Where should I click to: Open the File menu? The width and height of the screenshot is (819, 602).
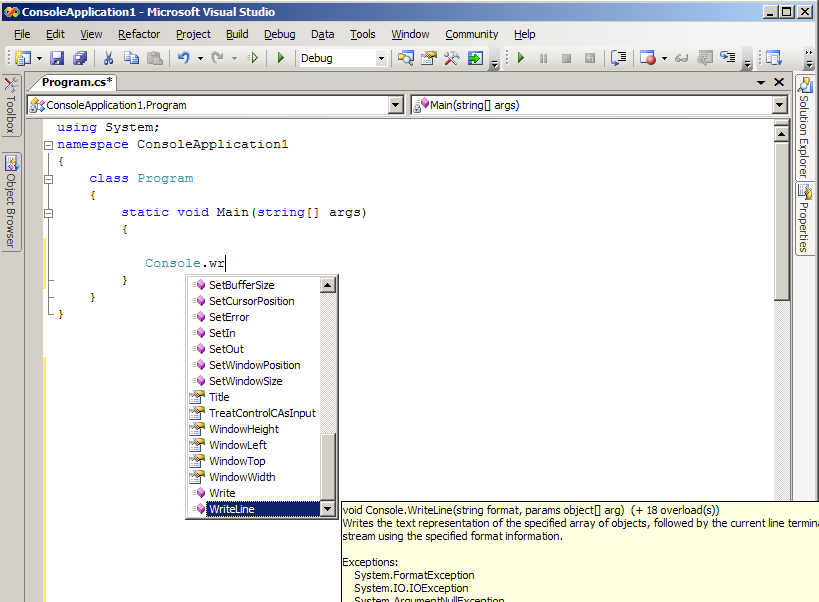pos(22,34)
